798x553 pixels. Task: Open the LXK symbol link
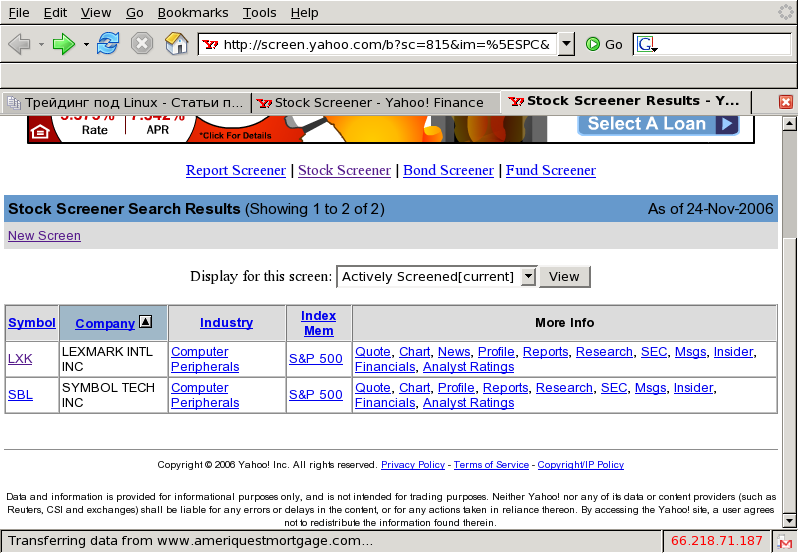coord(20,359)
